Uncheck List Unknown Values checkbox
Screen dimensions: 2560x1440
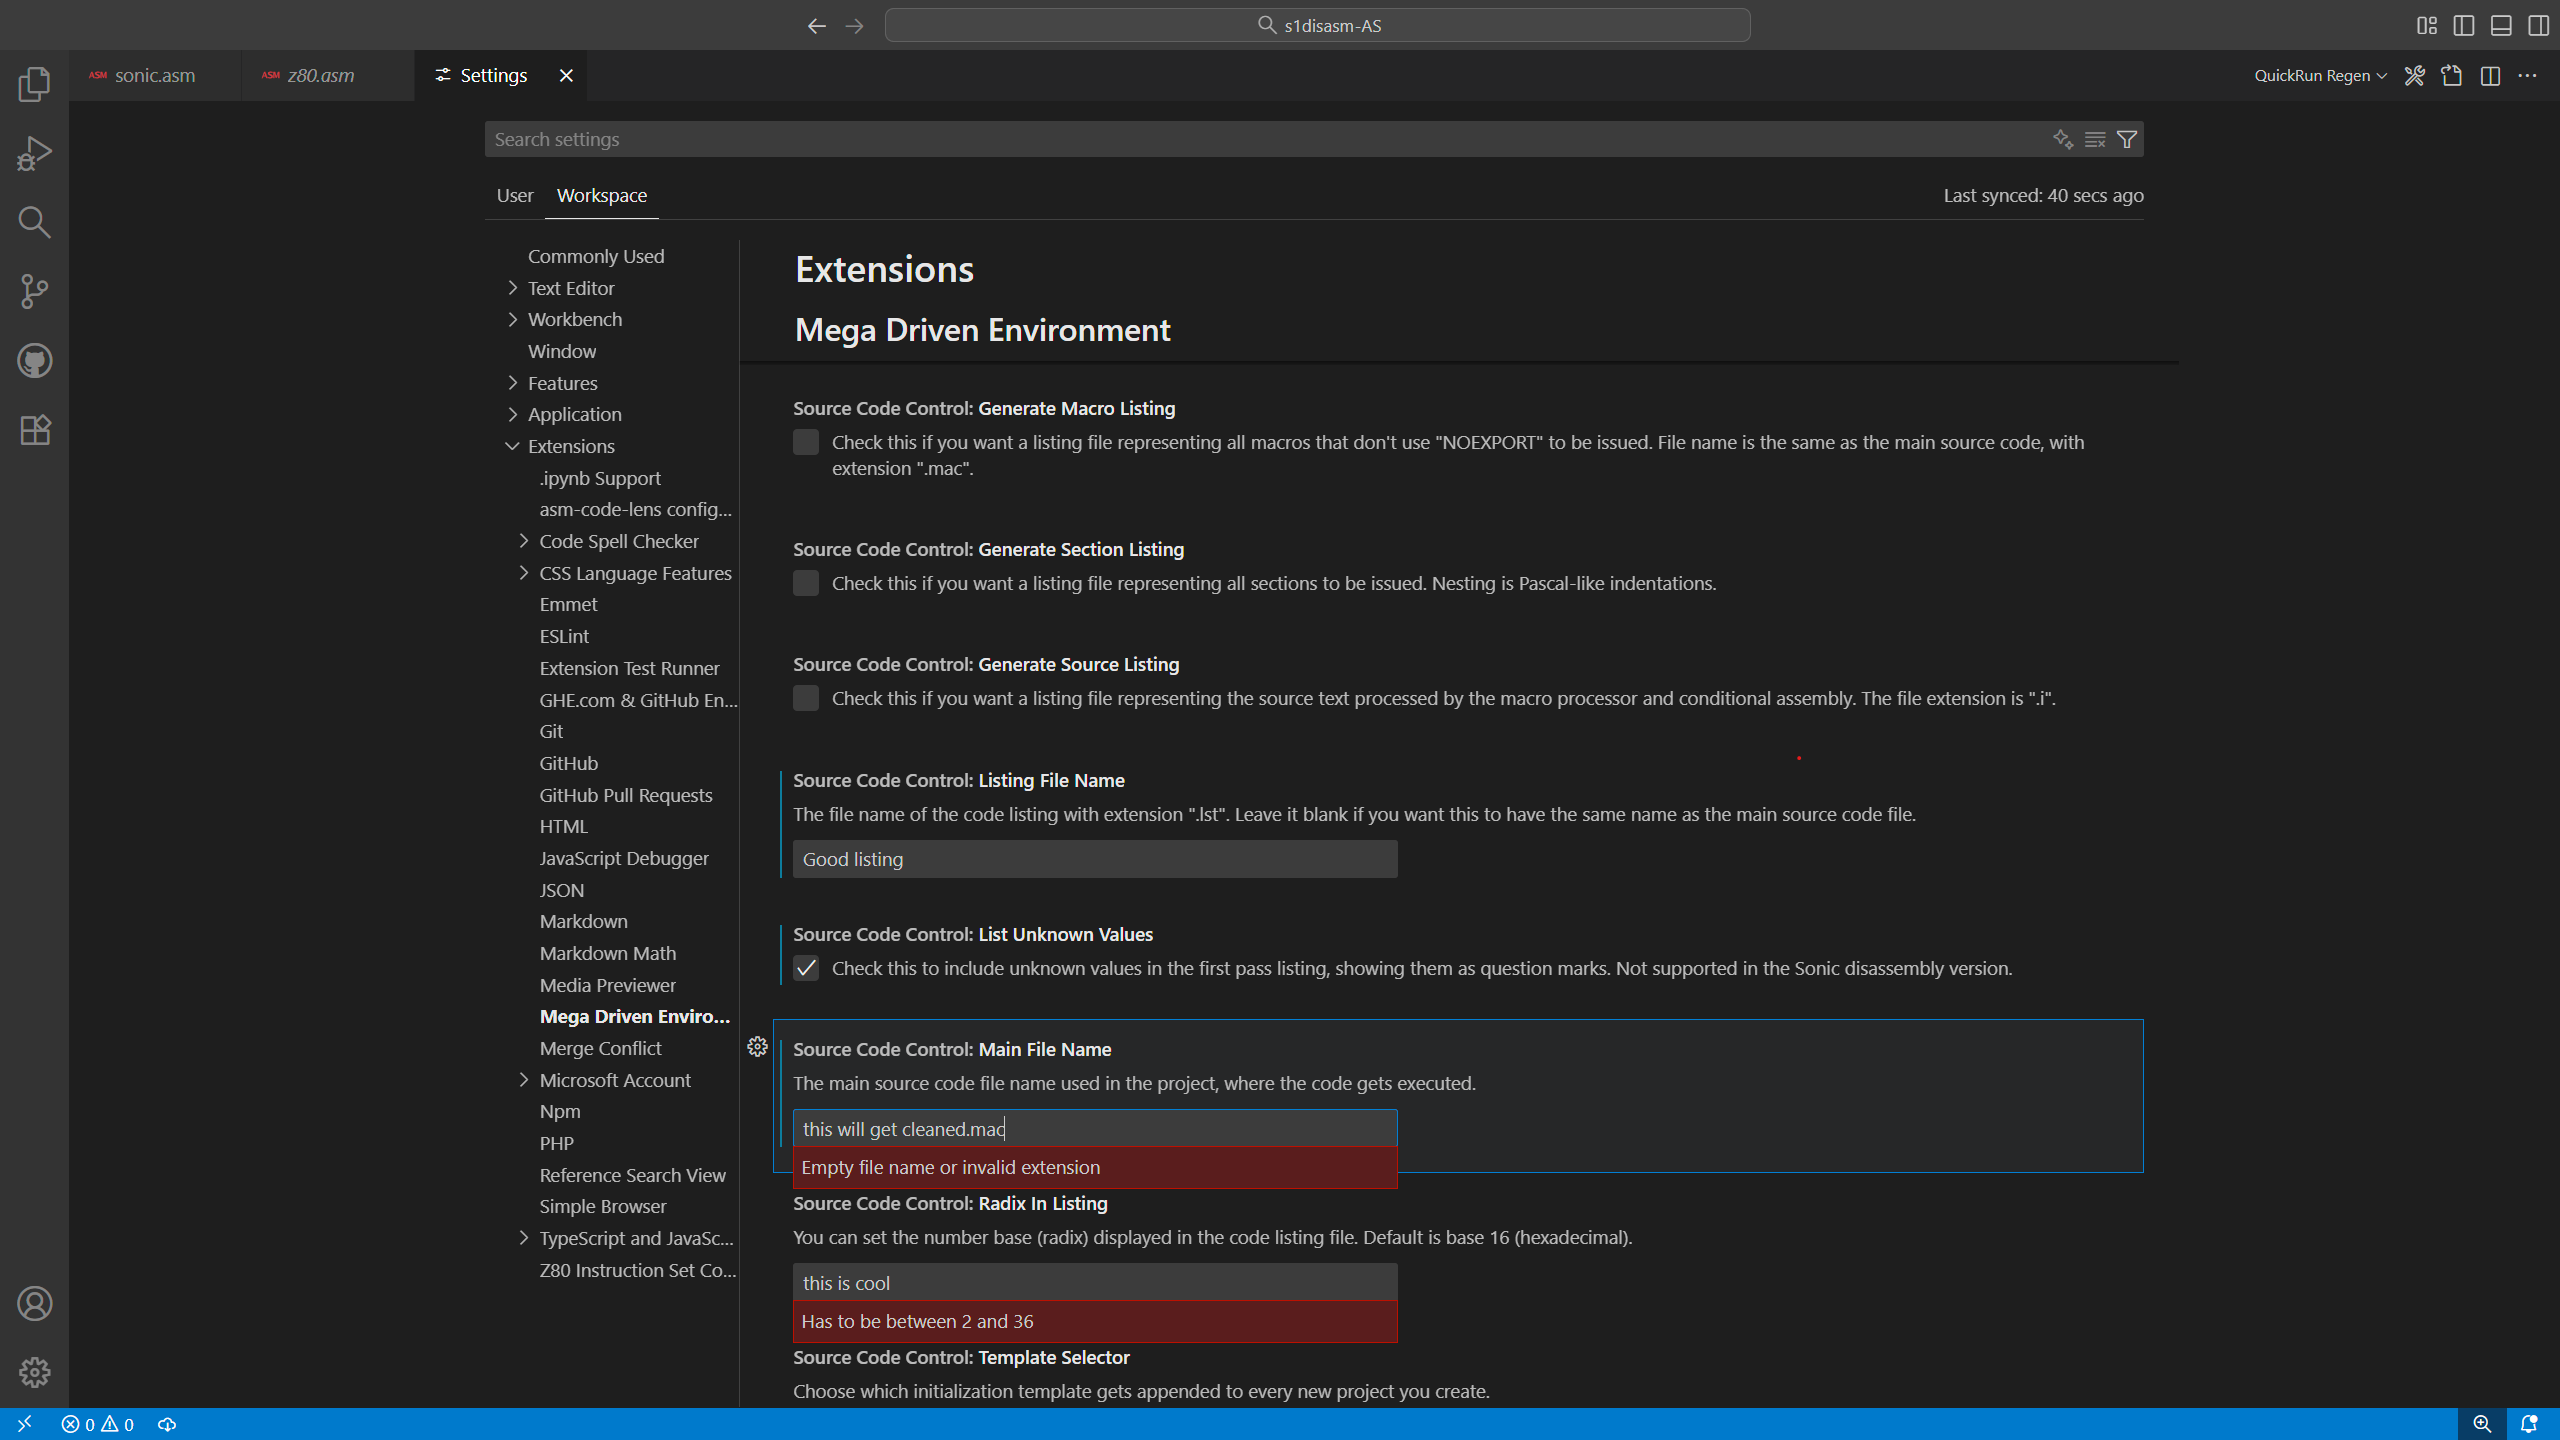[806, 968]
